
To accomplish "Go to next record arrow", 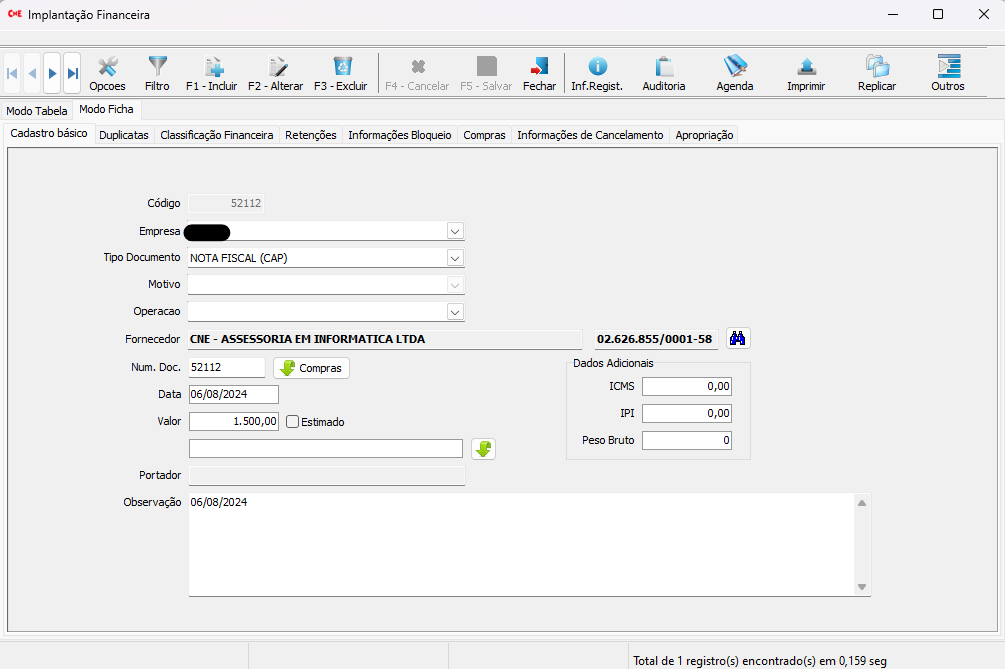I will (x=52, y=74).
